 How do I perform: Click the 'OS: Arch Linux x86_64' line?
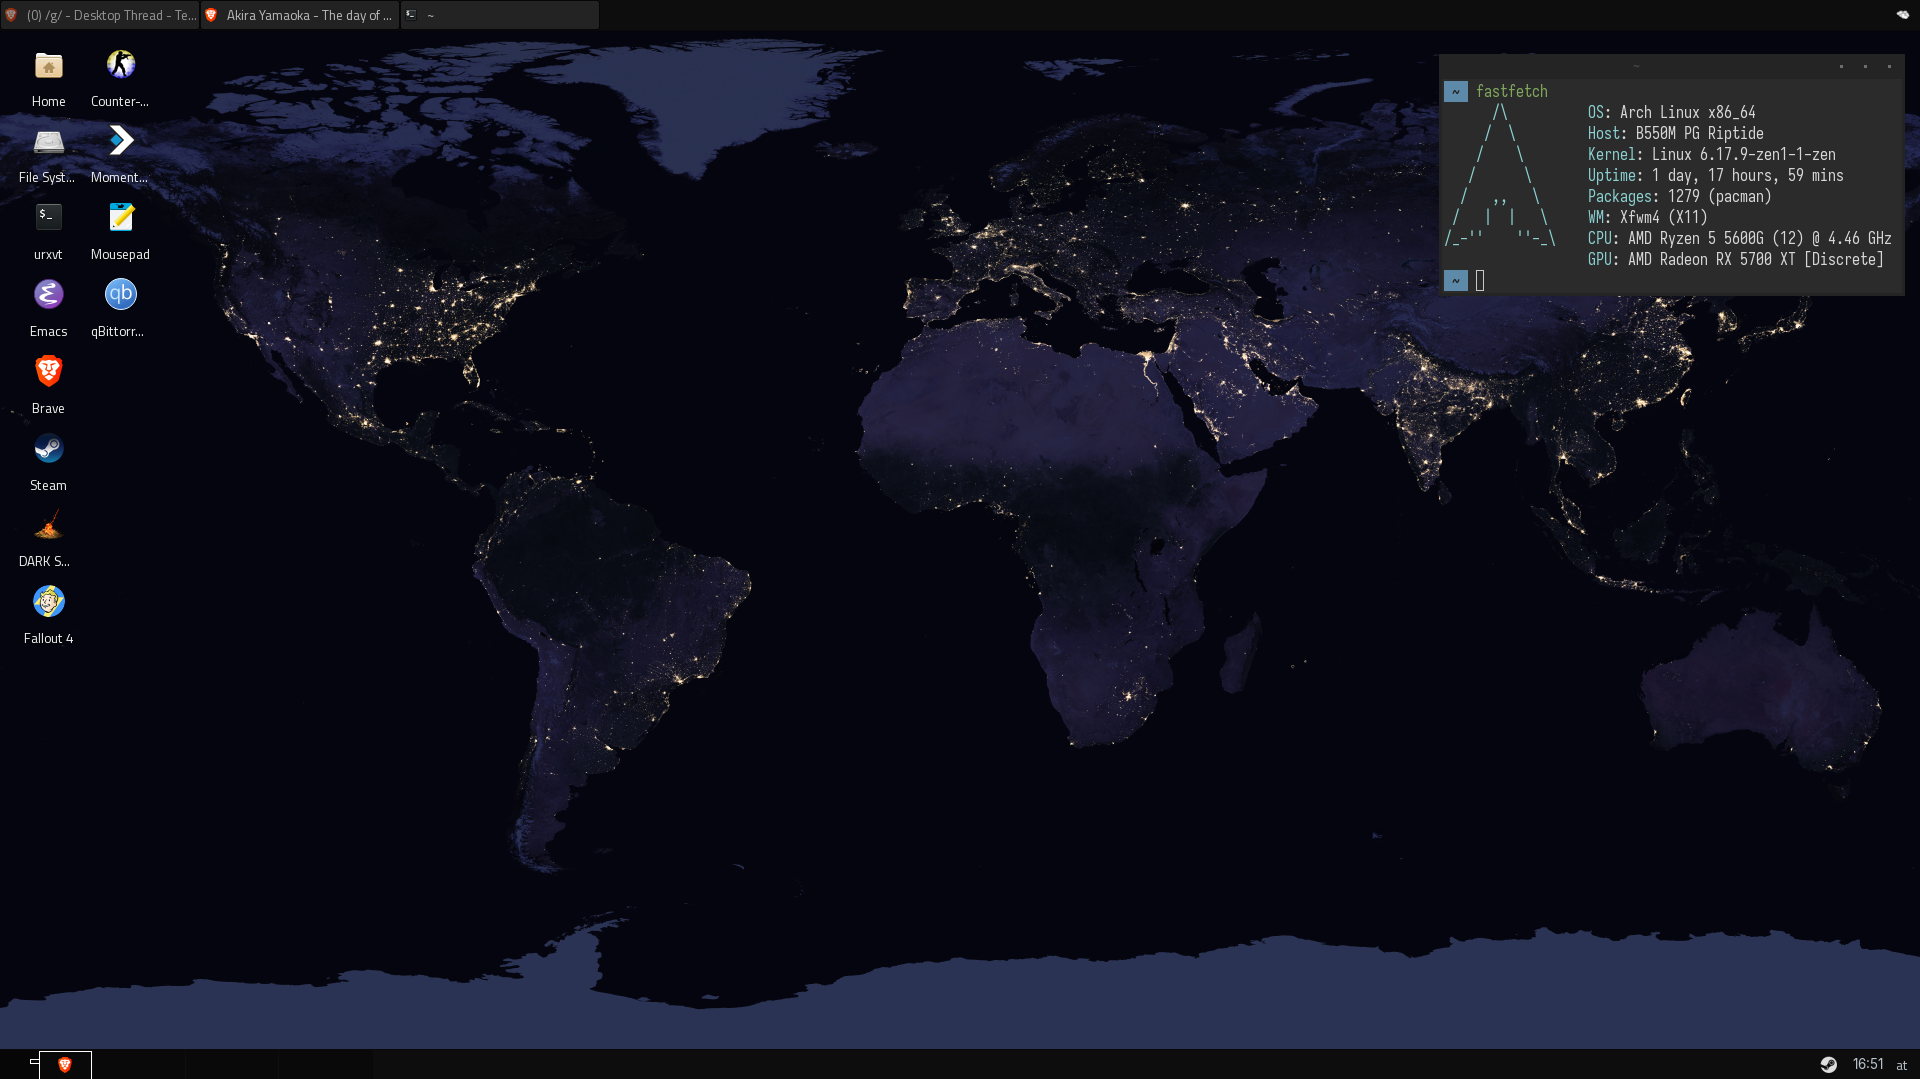point(1671,113)
